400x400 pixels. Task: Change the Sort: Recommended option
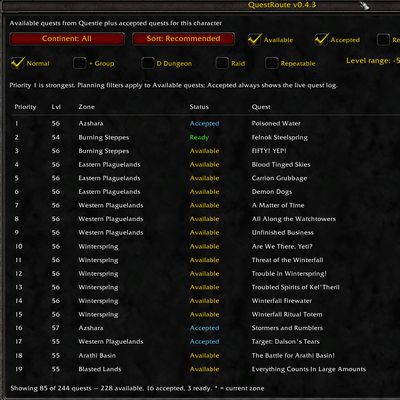(183, 39)
